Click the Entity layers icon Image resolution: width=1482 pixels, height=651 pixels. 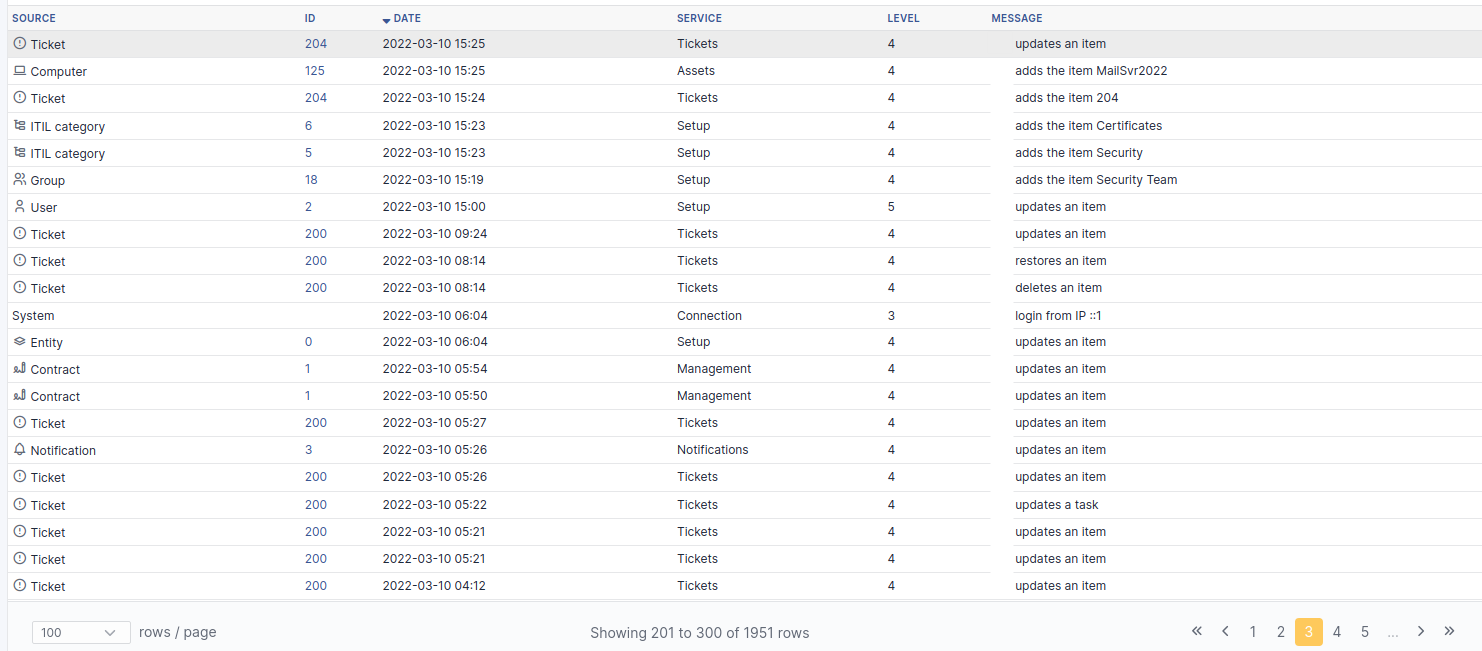[19, 342]
